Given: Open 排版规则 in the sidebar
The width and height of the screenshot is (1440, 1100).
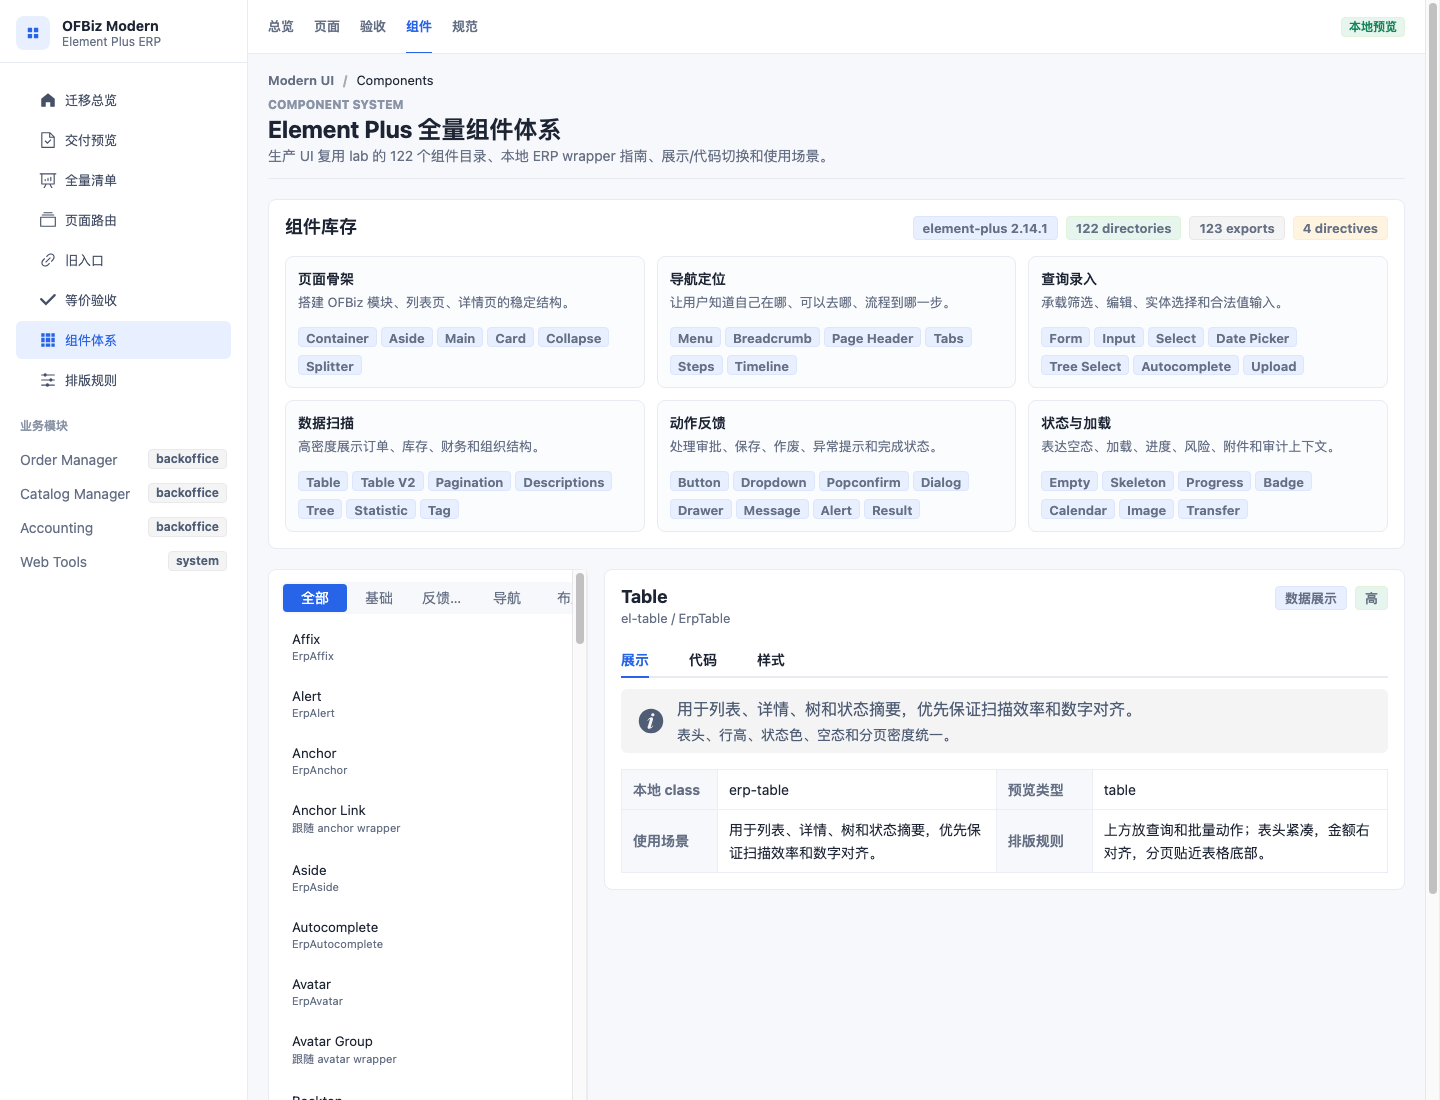Looking at the screenshot, I should tap(124, 380).
